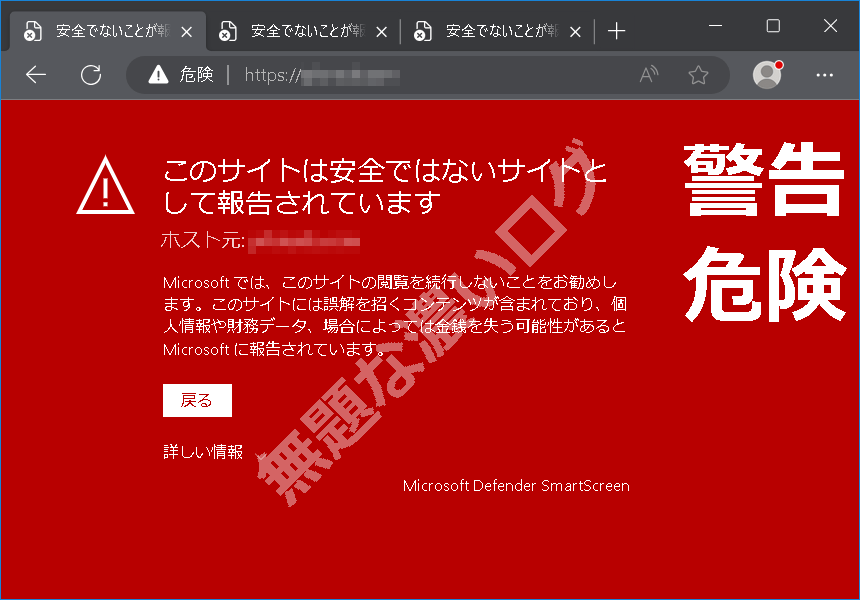Add this page to favorites with the star icon
860x600 pixels.
point(698,75)
